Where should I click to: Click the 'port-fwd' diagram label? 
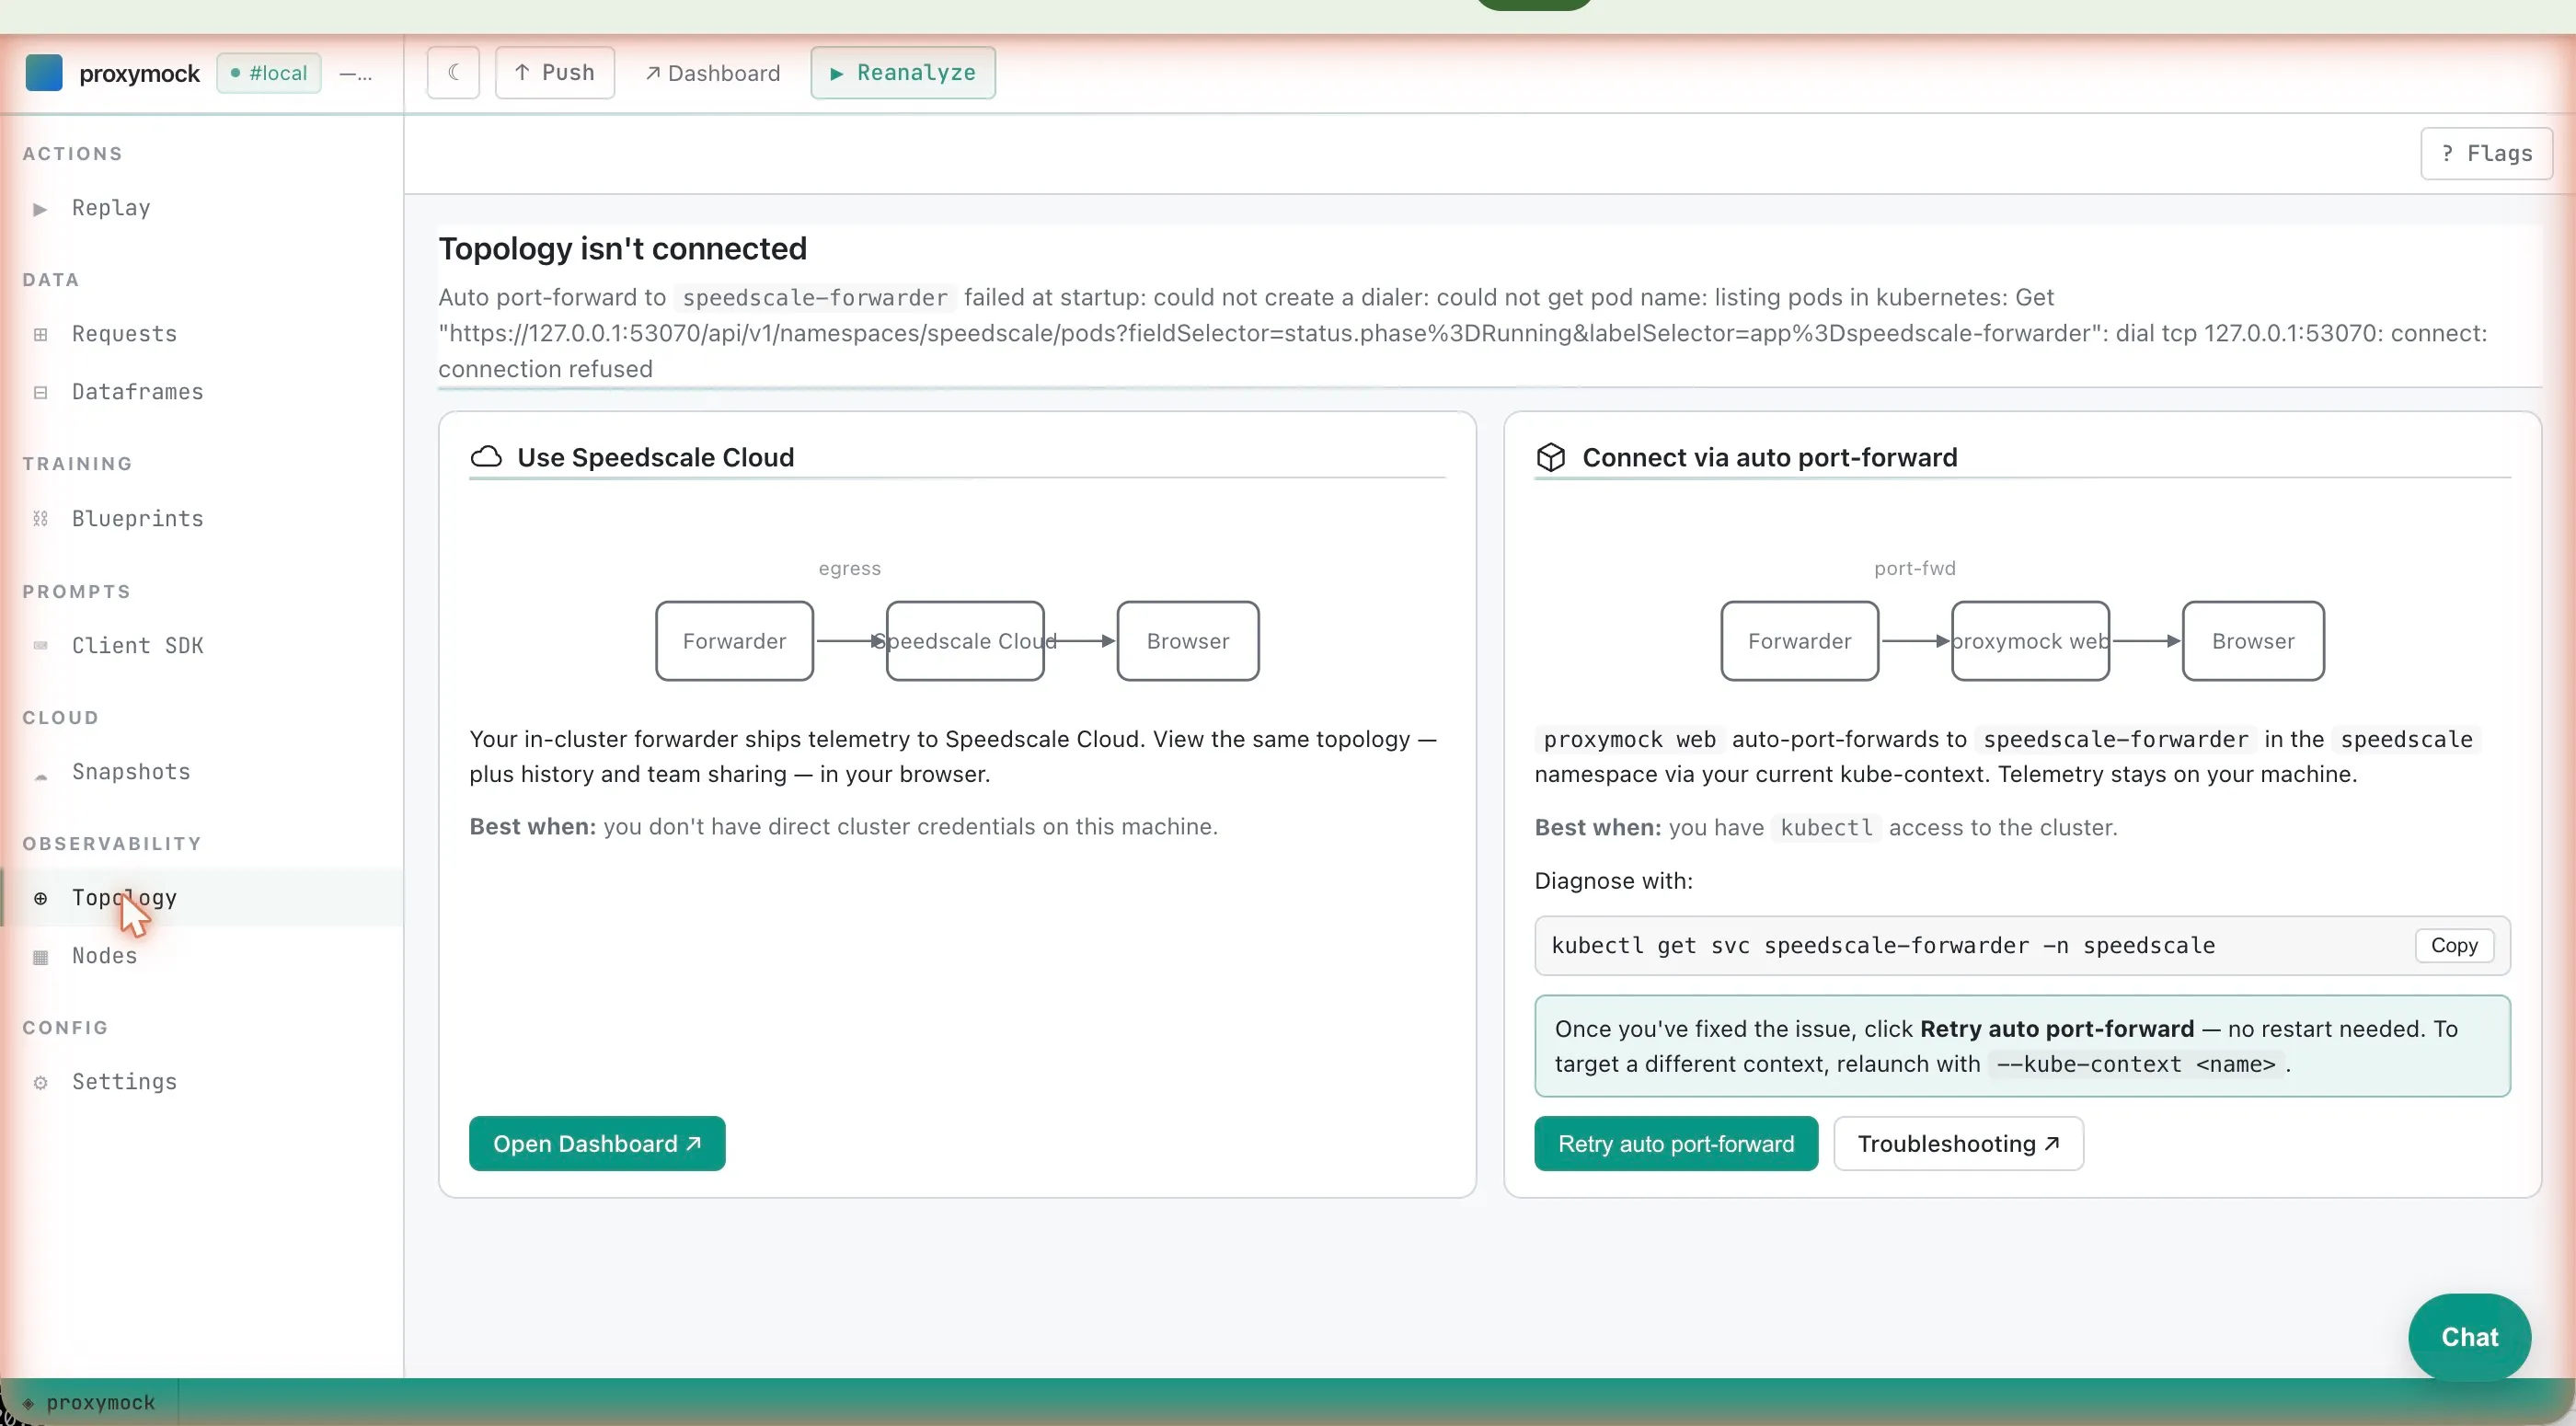[1914, 568]
